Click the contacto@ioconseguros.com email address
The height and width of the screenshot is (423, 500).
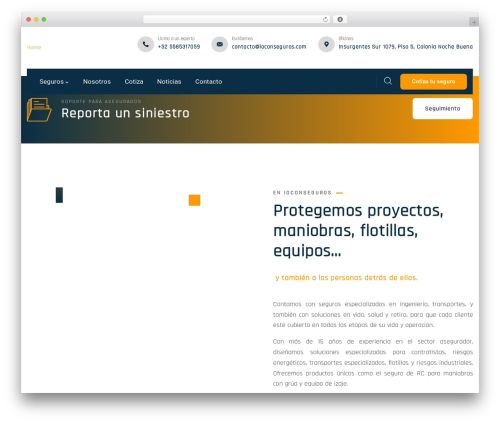[269, 47]
